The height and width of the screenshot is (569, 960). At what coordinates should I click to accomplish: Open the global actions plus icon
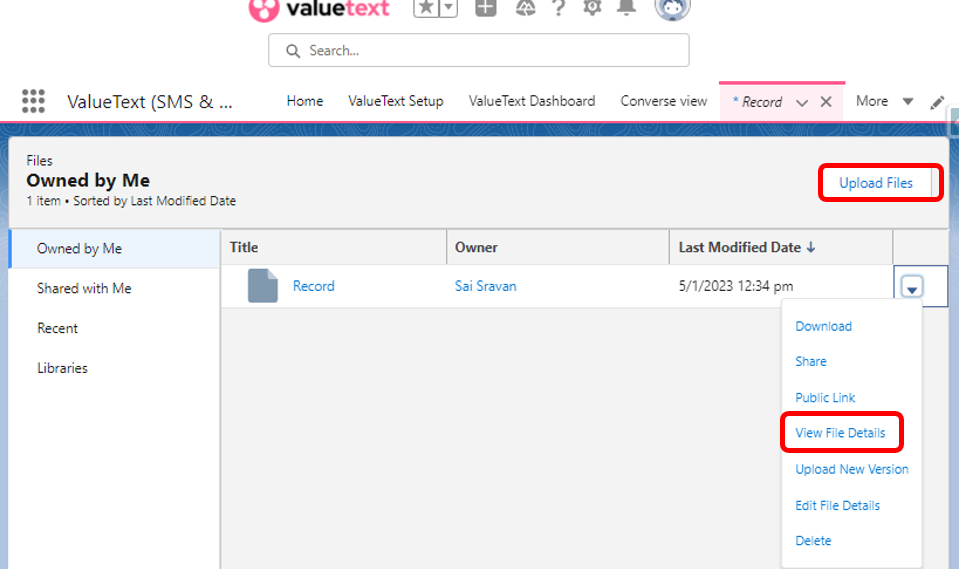pyautogui.click(x=486, y=8)
